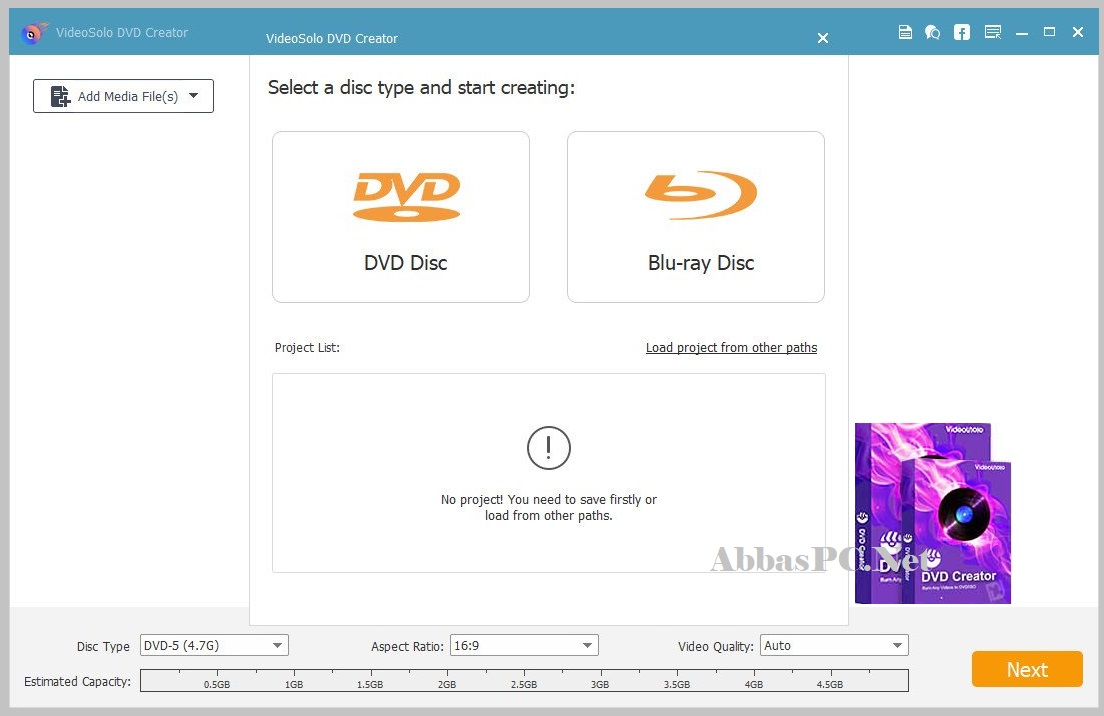Screen dimensions: 1104x716
Task: Click the Estimated Capacity bar
Action: tap(525, 681)
